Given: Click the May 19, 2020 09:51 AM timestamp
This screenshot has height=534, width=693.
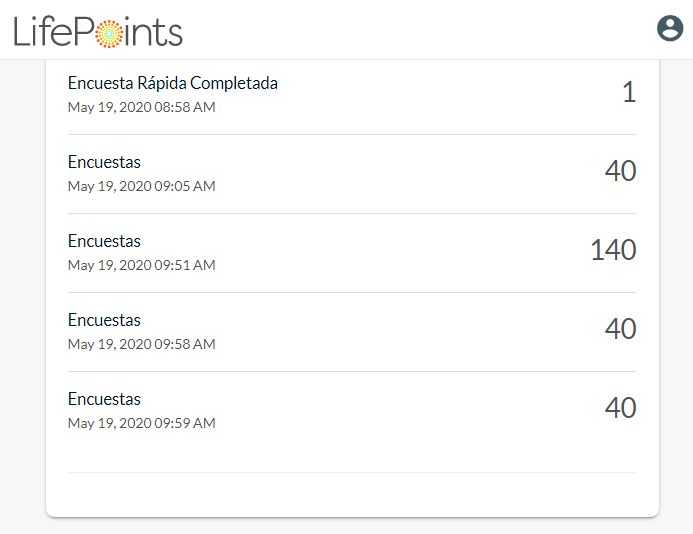Looking at the screenshot, I should (141, 265).
